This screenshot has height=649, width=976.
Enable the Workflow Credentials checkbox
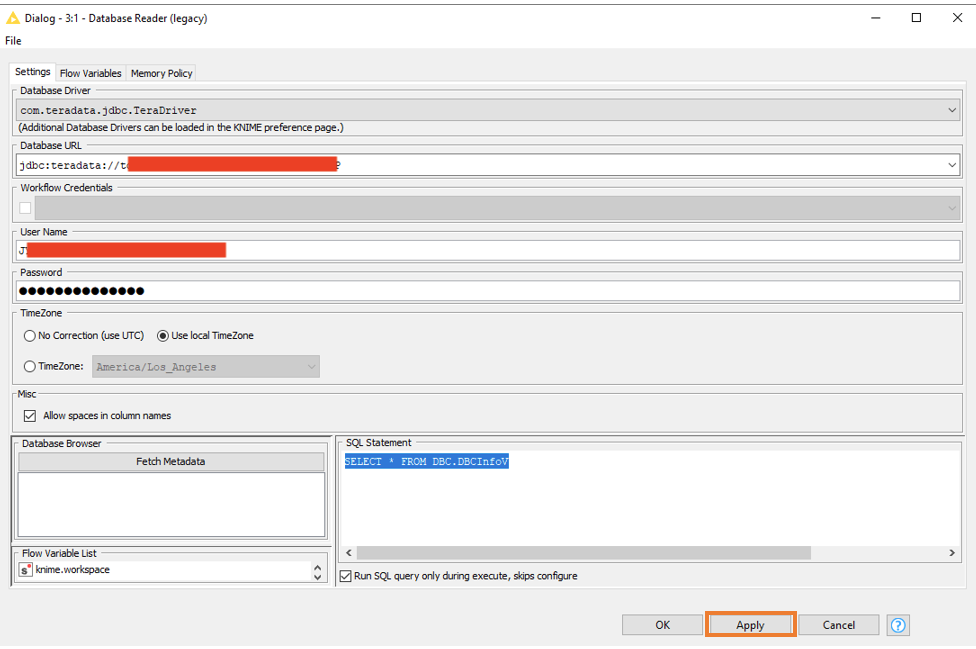tap(26, 208)
